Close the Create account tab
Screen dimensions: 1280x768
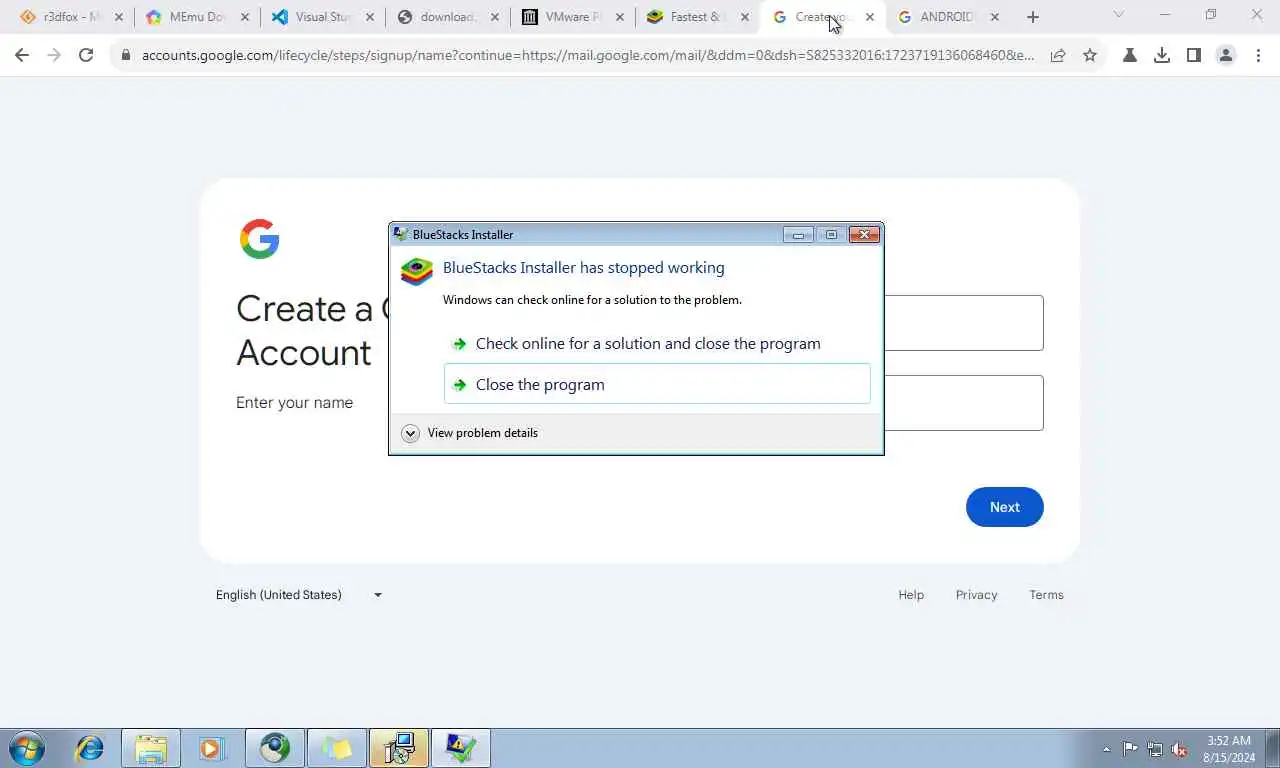point(869,17)
